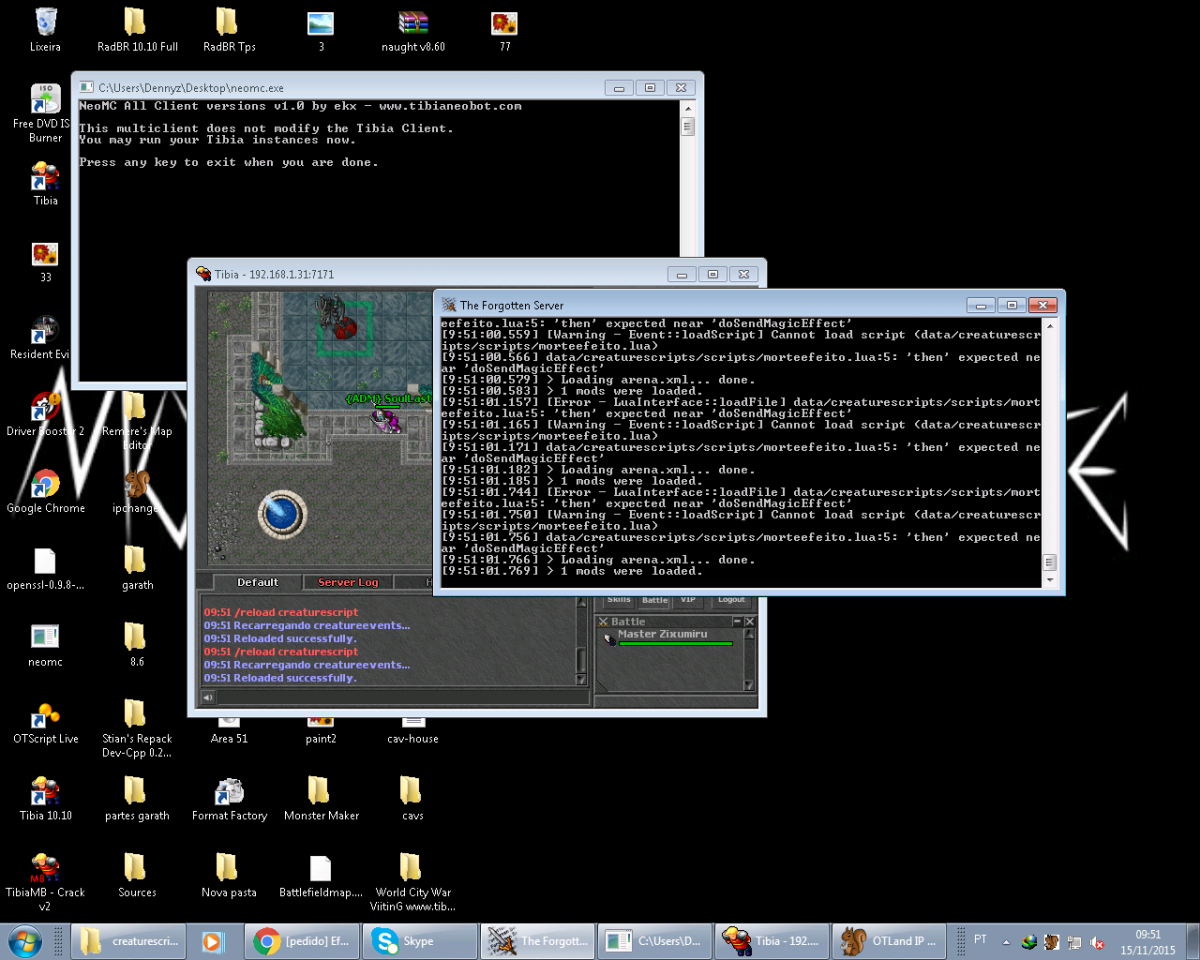The width and height of the screenshot is (1200, 960).
Task: Click down arrow of Forgotten Server scrollbar
Action: [1049, 579]
